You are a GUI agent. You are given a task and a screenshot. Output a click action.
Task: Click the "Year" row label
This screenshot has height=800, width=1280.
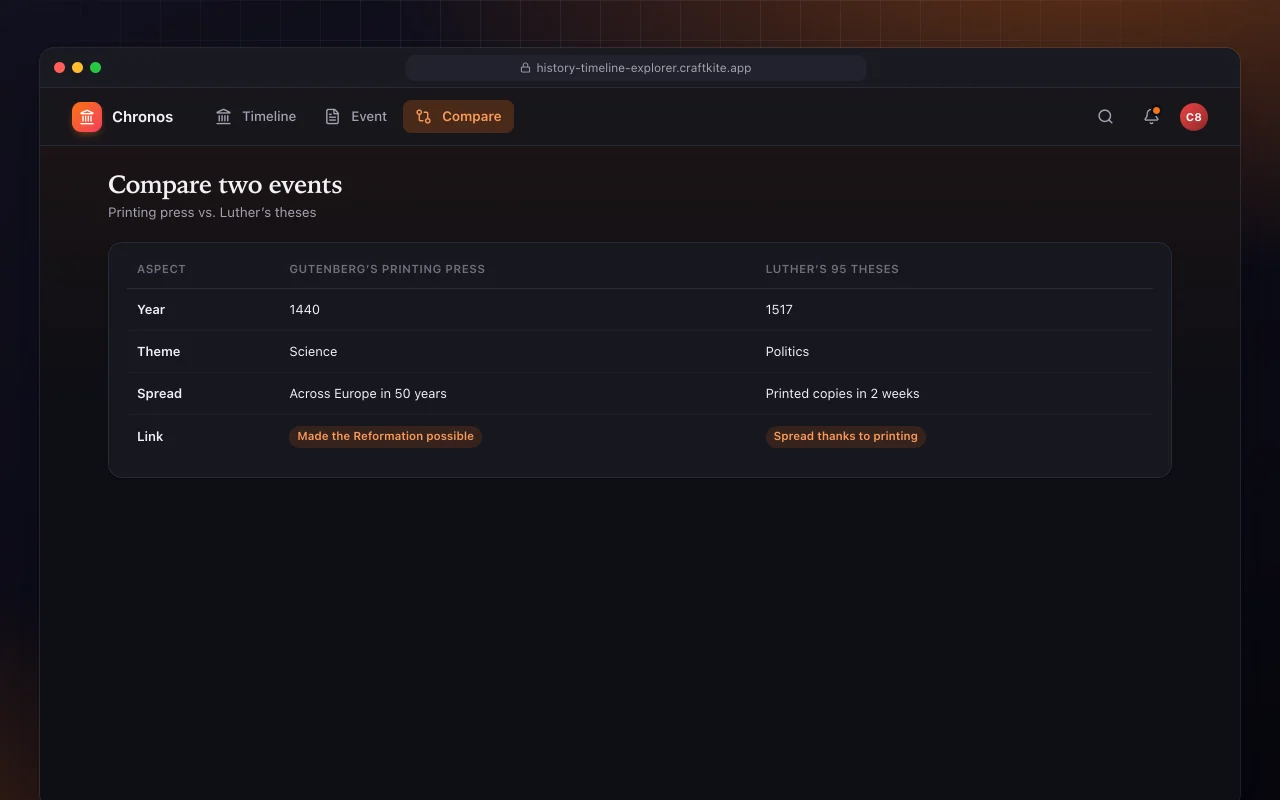coord(151,310)
